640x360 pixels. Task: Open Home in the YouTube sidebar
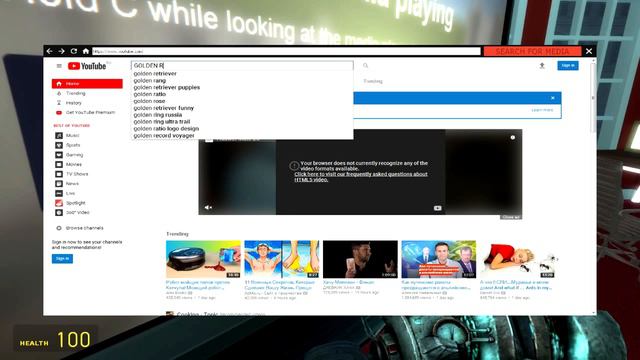tap(87, 84)
